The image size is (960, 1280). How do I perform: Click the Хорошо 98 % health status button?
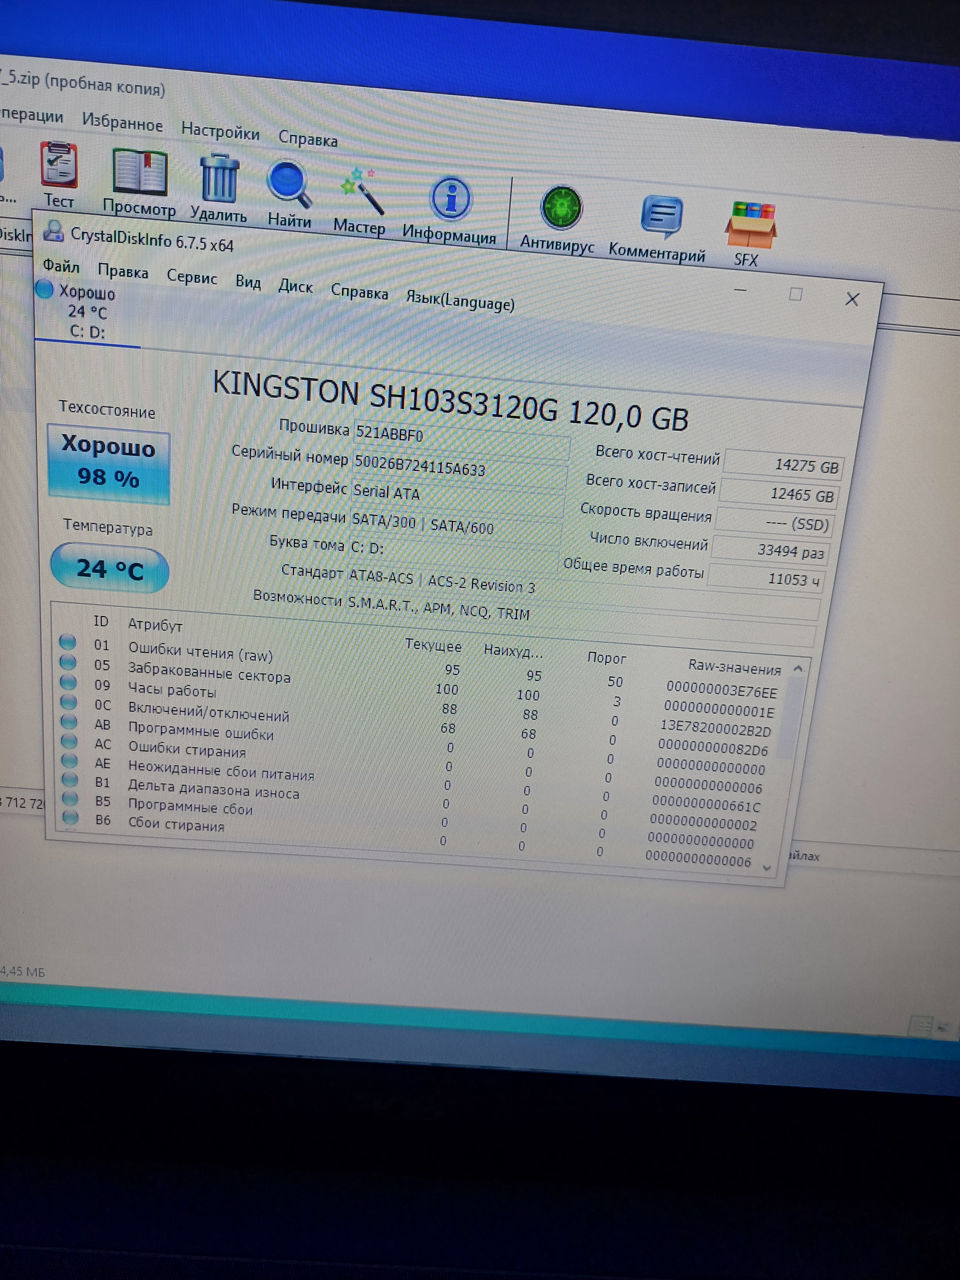109,463
